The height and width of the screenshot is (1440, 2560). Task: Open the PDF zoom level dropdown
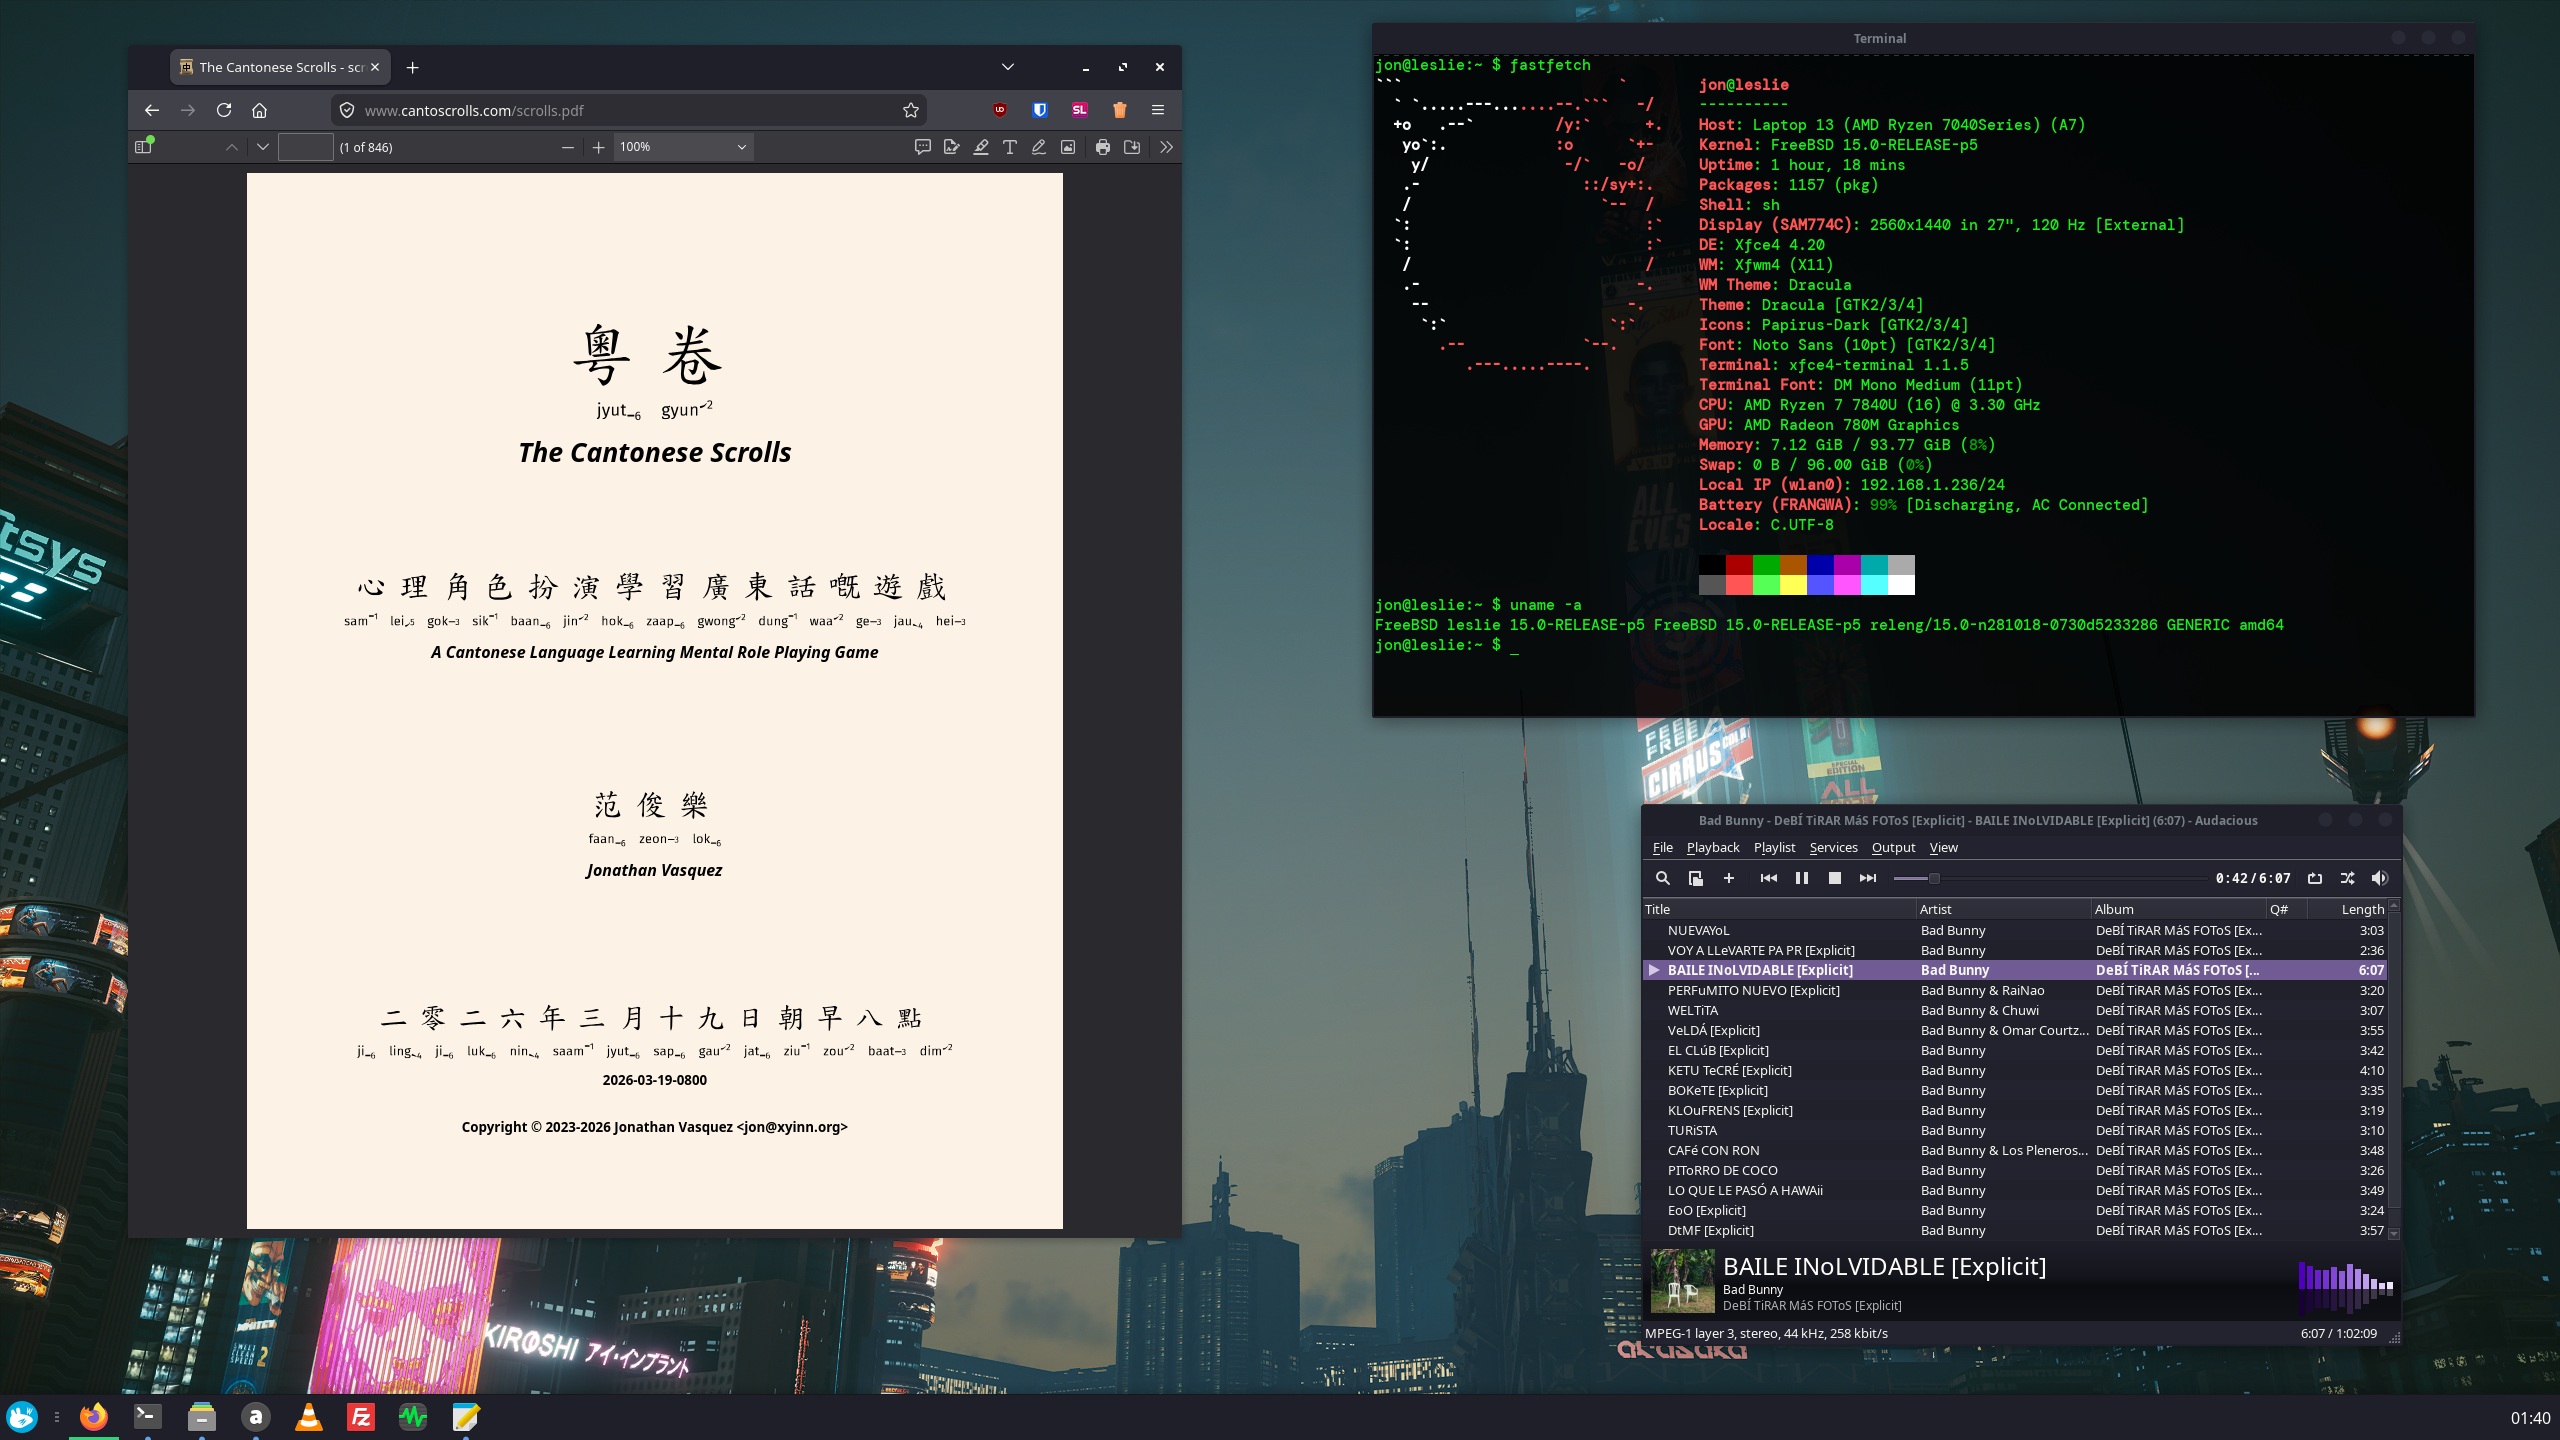(683, 147)
